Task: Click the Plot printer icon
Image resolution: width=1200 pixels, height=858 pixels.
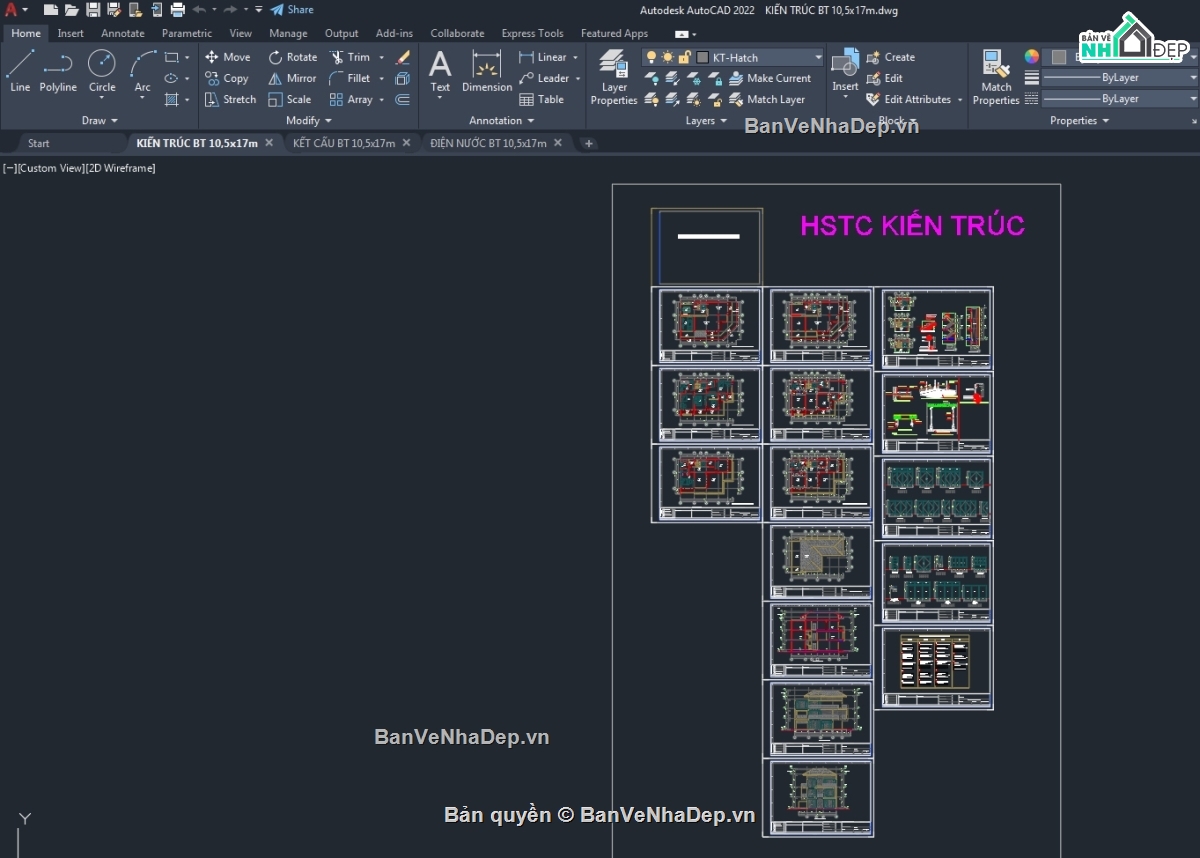Action: click(177, 10)
